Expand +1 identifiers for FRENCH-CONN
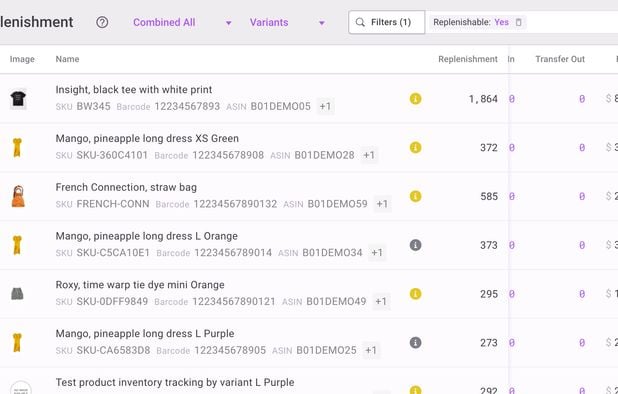 382,204
